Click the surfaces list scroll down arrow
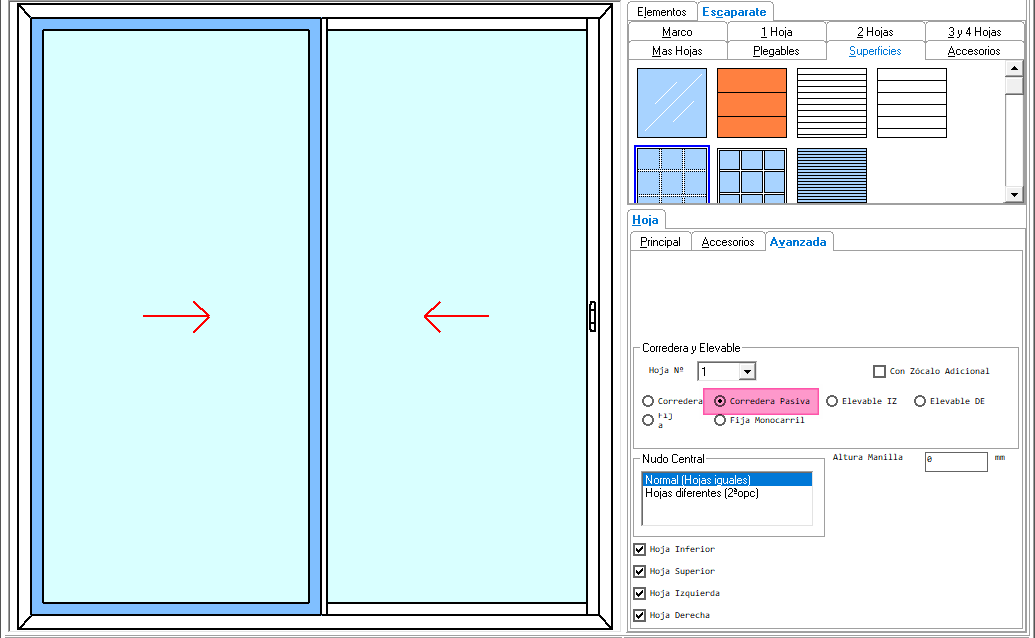1035x638 pixels. (x=1014, y=194)
